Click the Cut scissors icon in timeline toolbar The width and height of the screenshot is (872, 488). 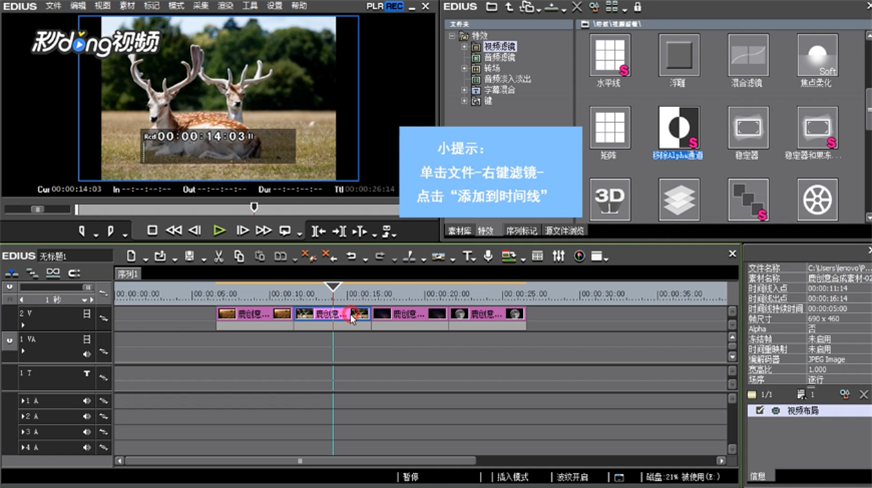[219, 256]
